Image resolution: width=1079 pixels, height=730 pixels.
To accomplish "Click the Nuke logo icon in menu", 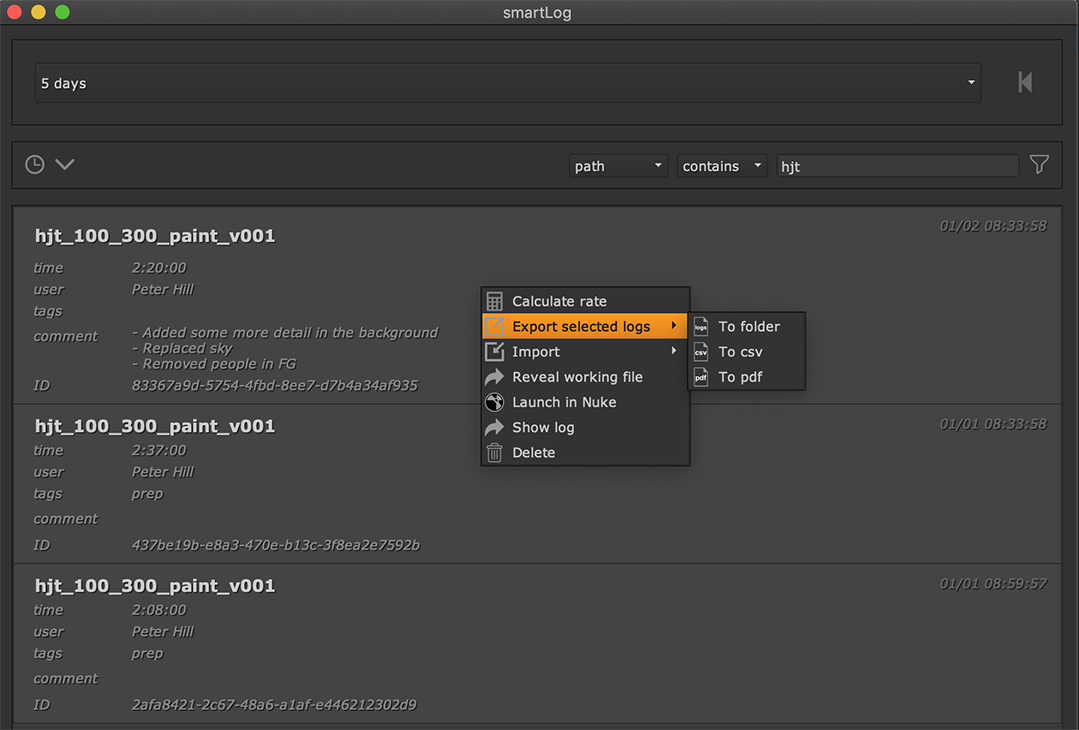I will pos(495,402).
